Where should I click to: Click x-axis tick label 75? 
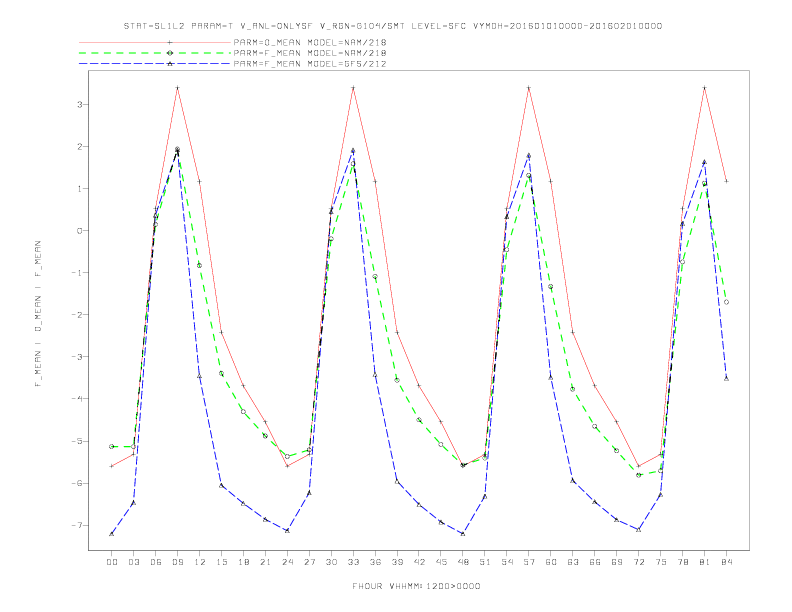coord(661,562)
